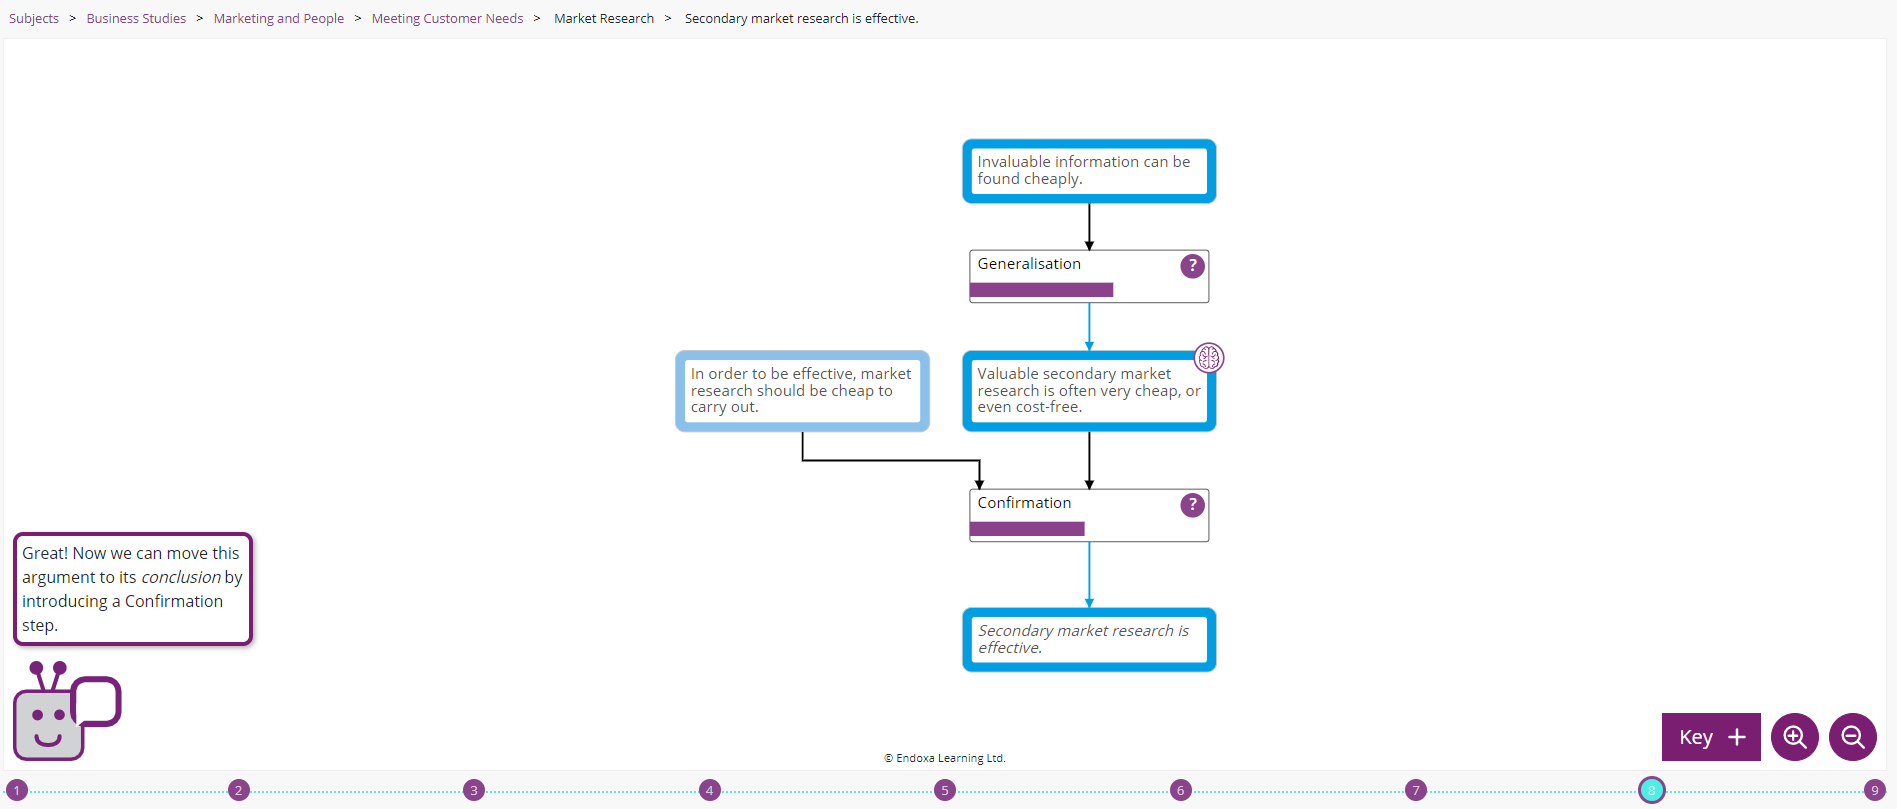Go to Meeting Customer Needs breadcrumb
Screen dimensions: 1897x809
(x=447, y=19)
